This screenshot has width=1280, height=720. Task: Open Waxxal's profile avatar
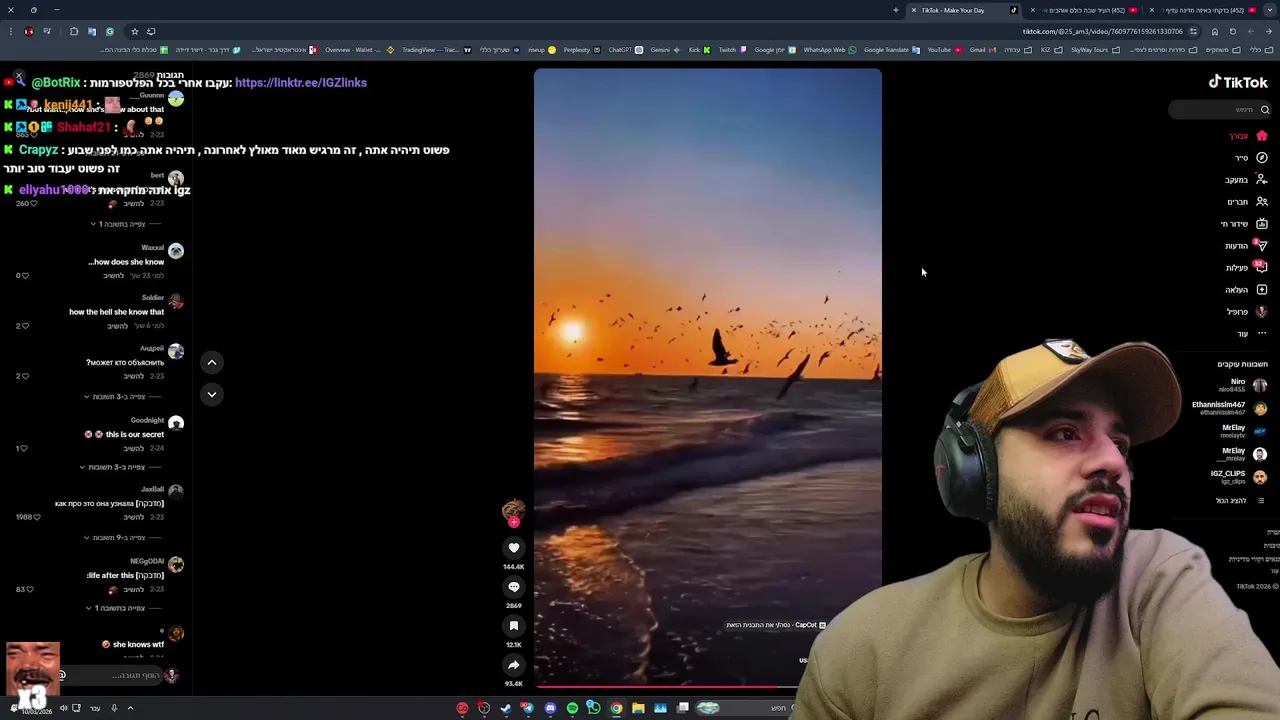tap(176, 251)
